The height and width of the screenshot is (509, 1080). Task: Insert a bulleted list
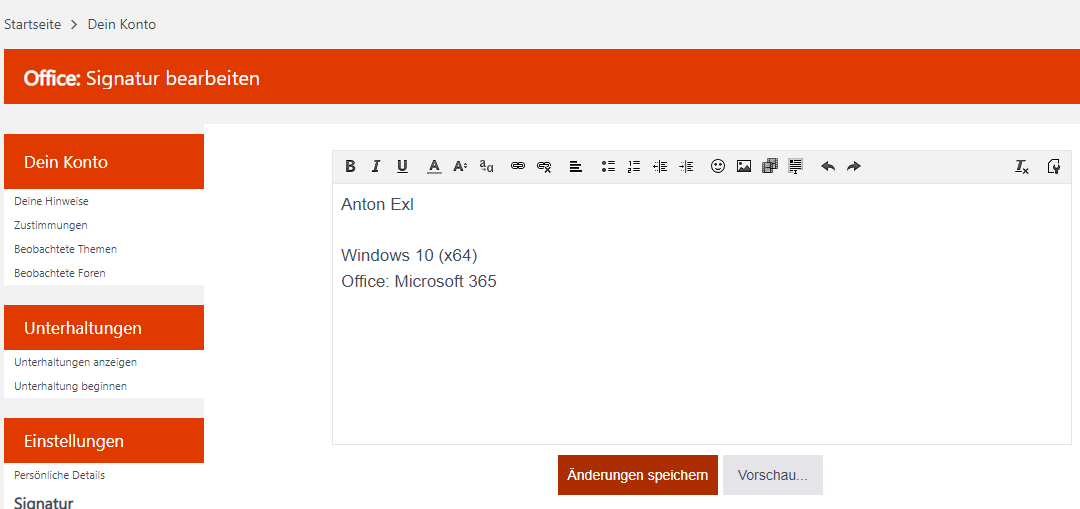pyautogui.click(x=608, y=166)
